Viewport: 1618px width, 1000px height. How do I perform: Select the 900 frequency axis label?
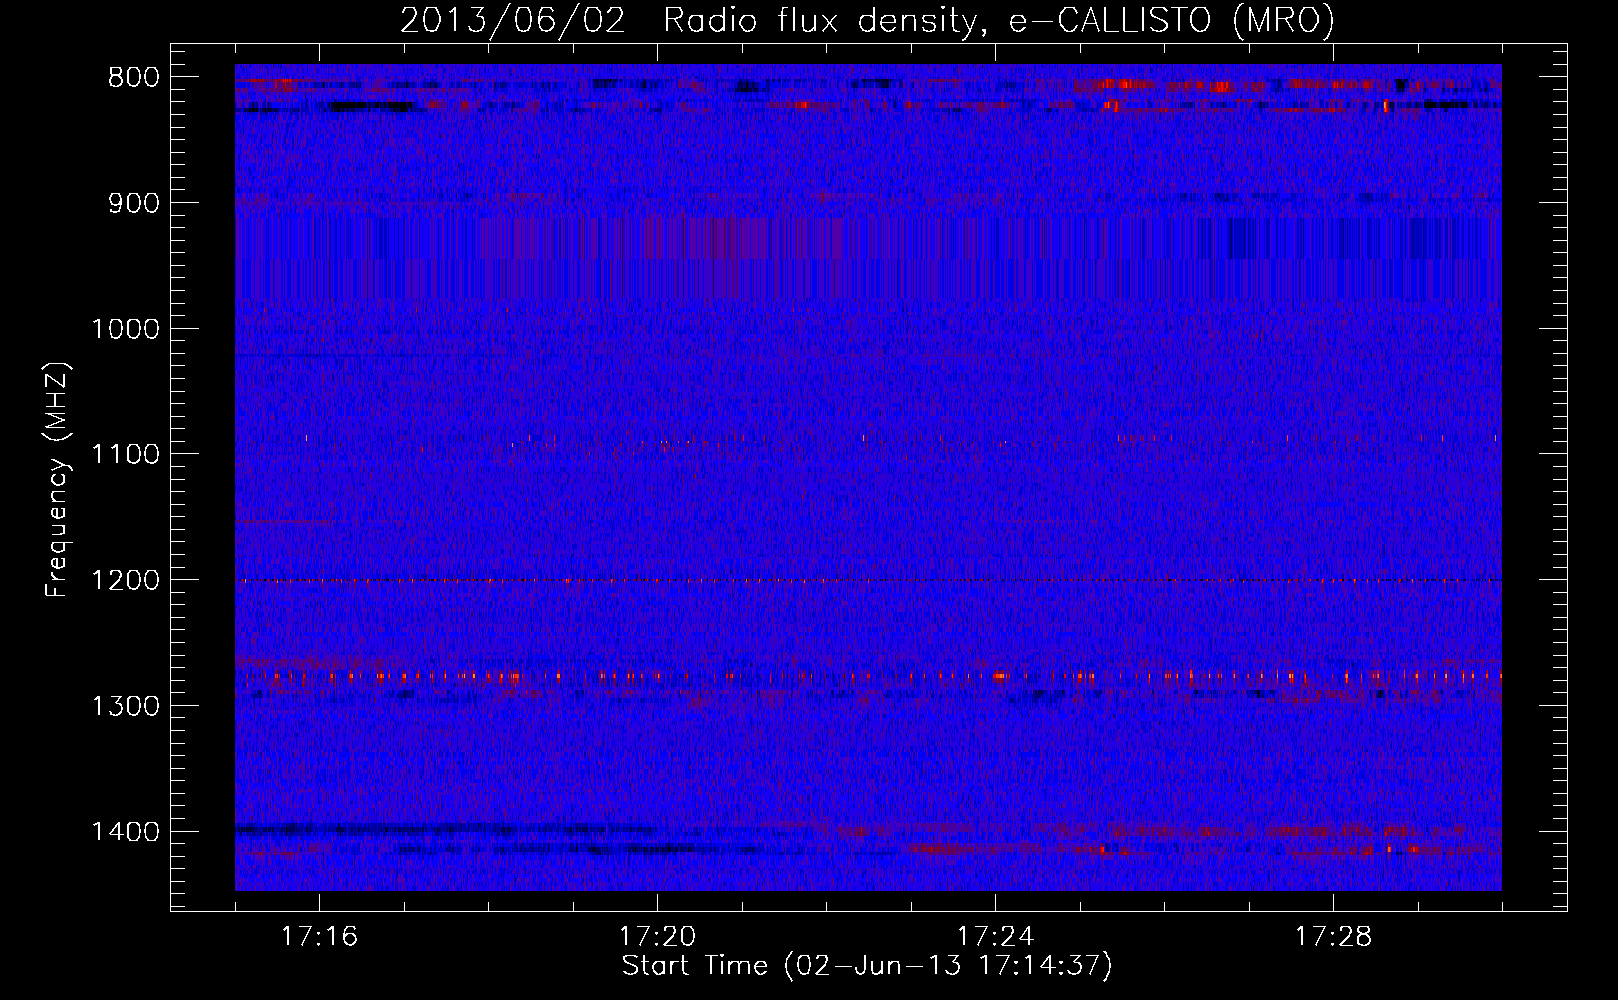point(134,204)
